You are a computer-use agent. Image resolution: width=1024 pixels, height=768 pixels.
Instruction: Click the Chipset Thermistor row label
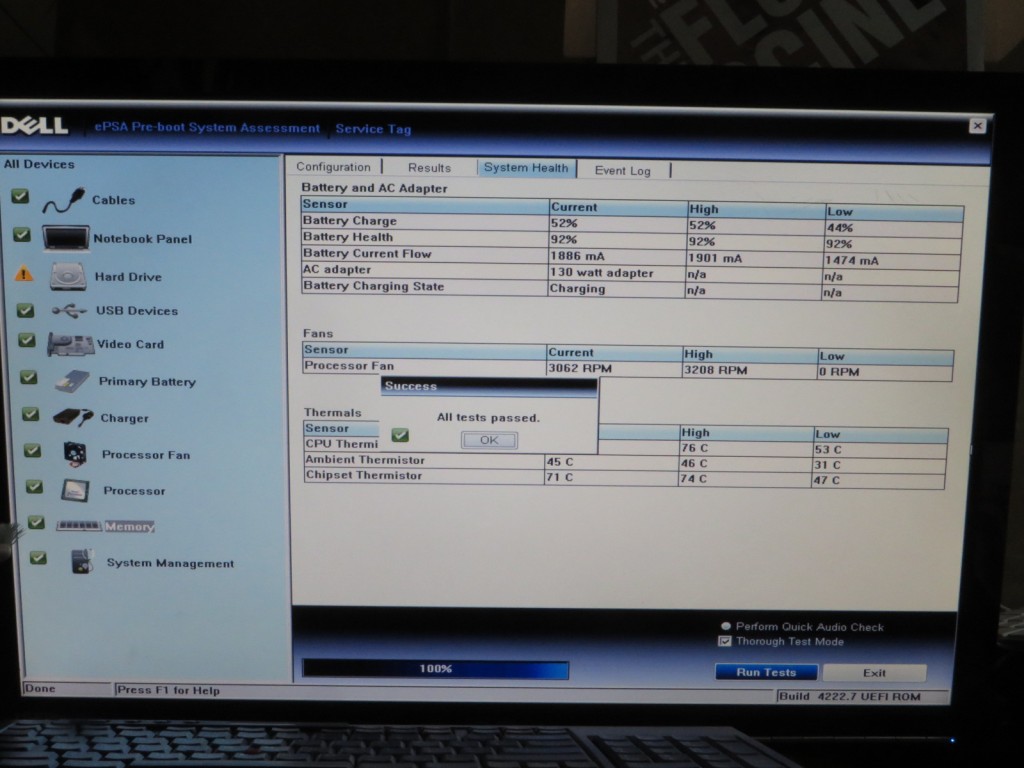363,475
